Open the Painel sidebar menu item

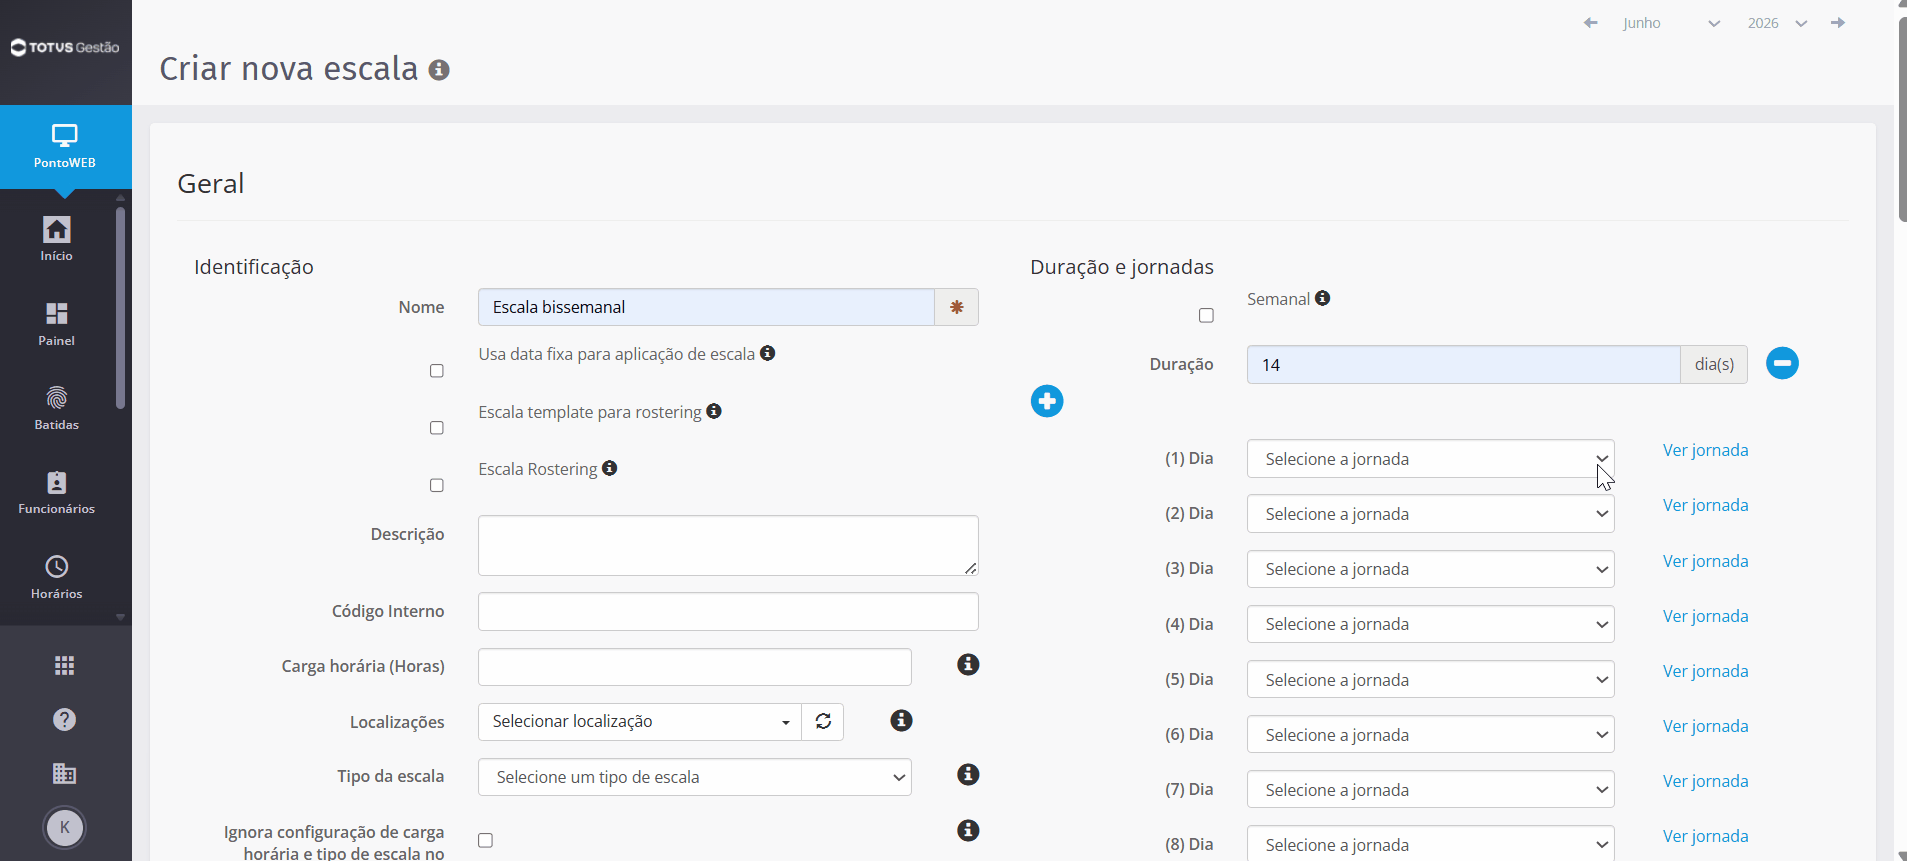pos(57,324)
